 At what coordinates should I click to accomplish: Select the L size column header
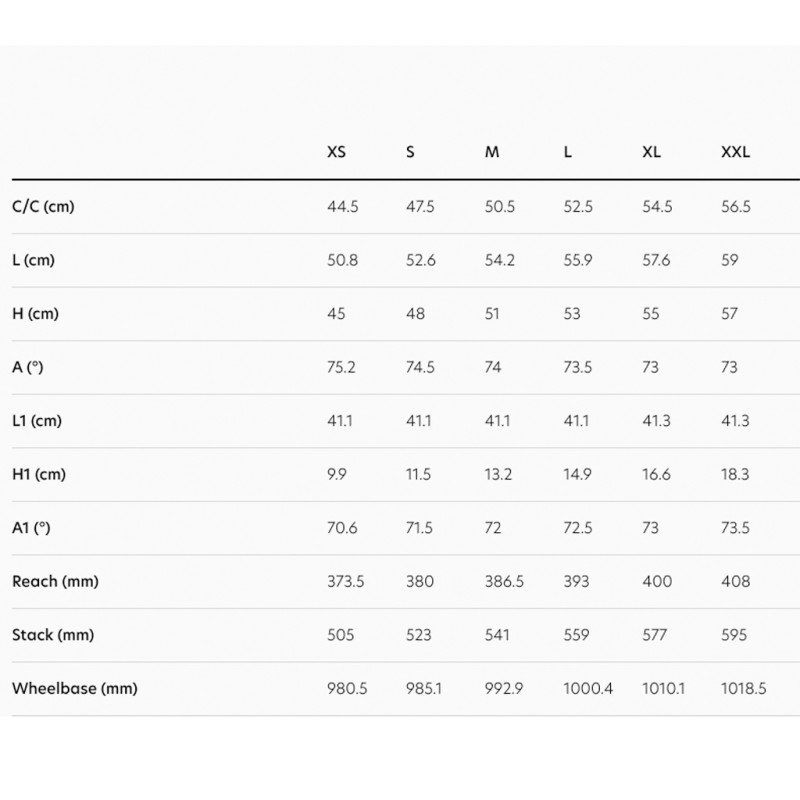pyautogui.click(x=568, y=153)
